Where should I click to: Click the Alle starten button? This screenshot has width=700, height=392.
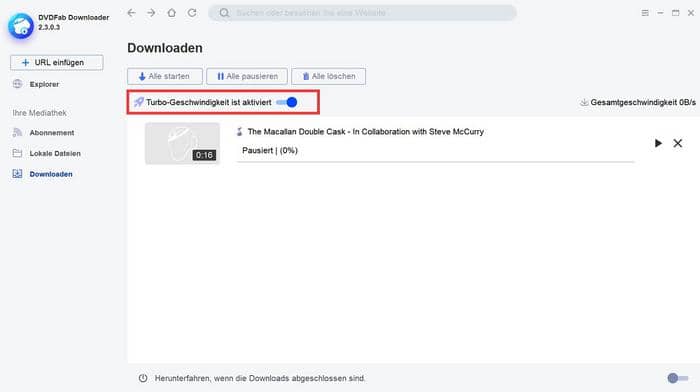click(165, 76)
